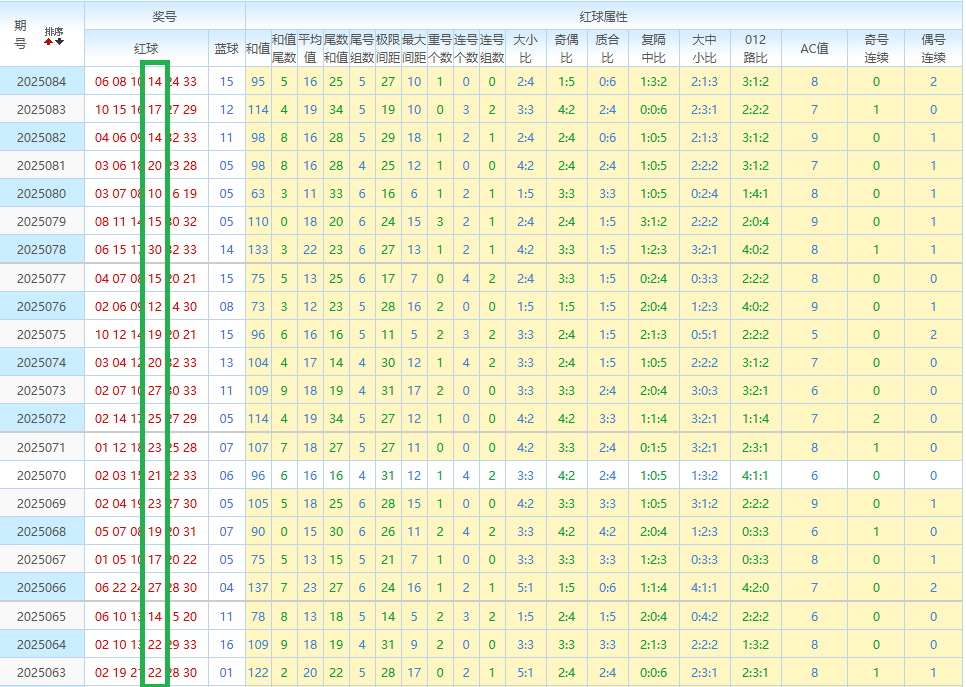Click 和值 133 in row 2025078
This screenshot has height=687, width=966.
[258, 250]
